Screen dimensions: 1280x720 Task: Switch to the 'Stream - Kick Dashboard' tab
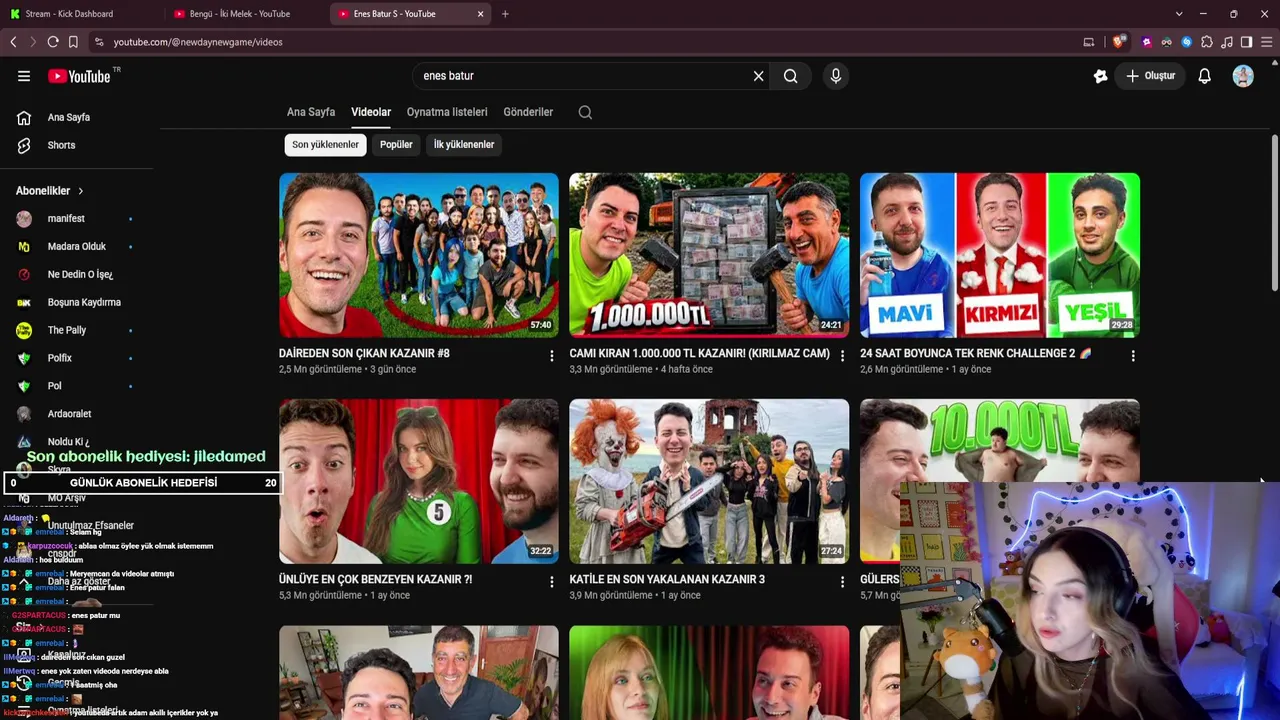click(x=80, y=14)
